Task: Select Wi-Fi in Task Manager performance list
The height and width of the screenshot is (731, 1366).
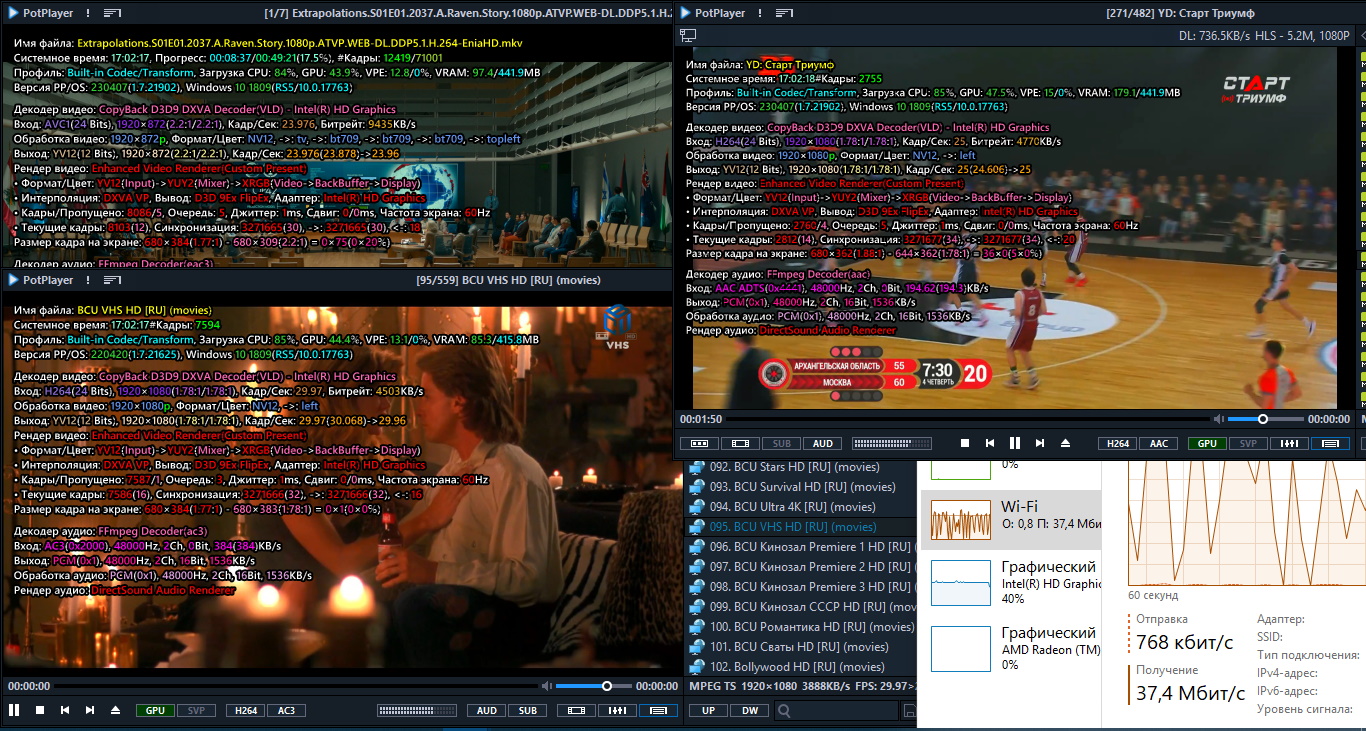Action: pos(1010,518)
